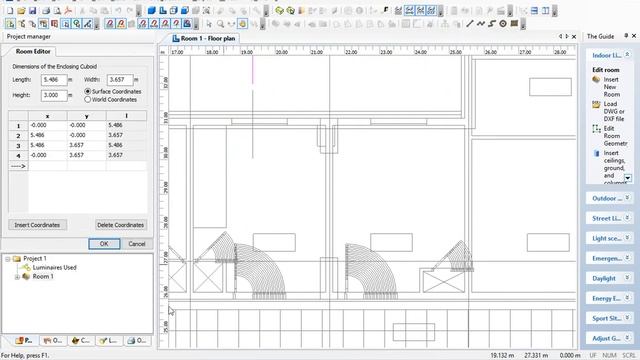Show more Edit room guide items arrow
The width and height of the screenshot is (640, 360).
click(x=628, y=178)
